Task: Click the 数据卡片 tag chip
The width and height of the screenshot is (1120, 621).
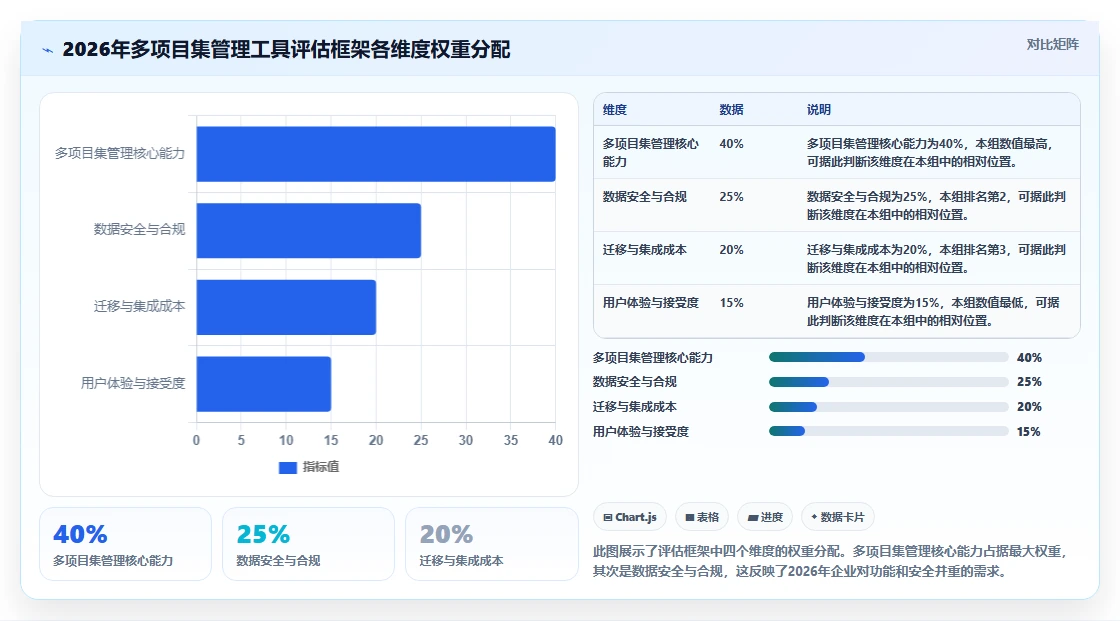Action: click(838, 517)
